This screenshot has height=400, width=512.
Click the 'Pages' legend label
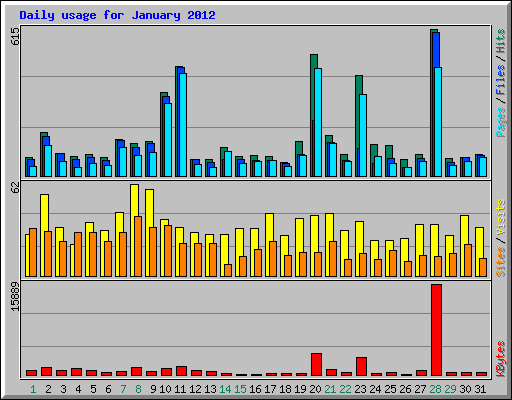point(500,122)
